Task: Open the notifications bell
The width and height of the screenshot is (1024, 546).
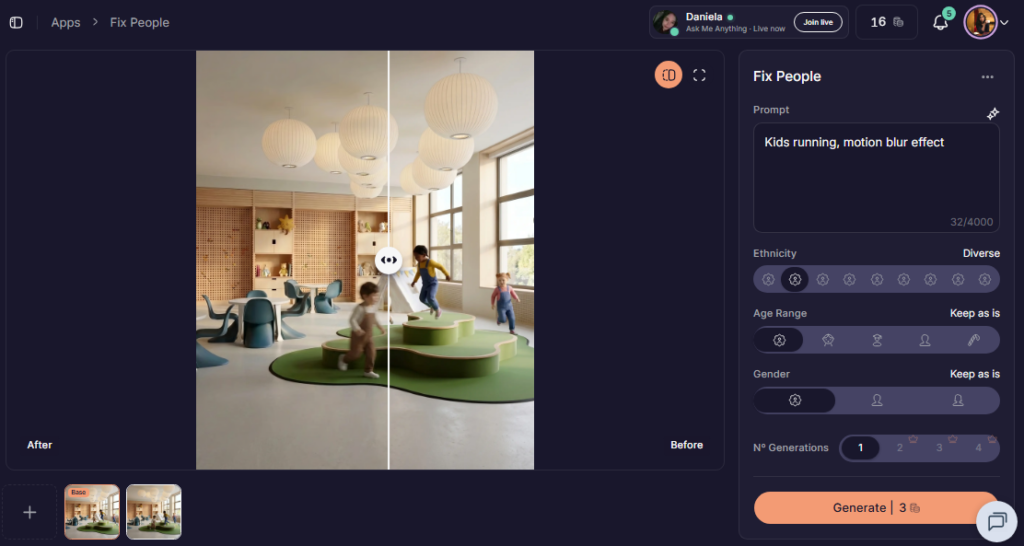Action: pyautogui.click(x=940, y=22)
